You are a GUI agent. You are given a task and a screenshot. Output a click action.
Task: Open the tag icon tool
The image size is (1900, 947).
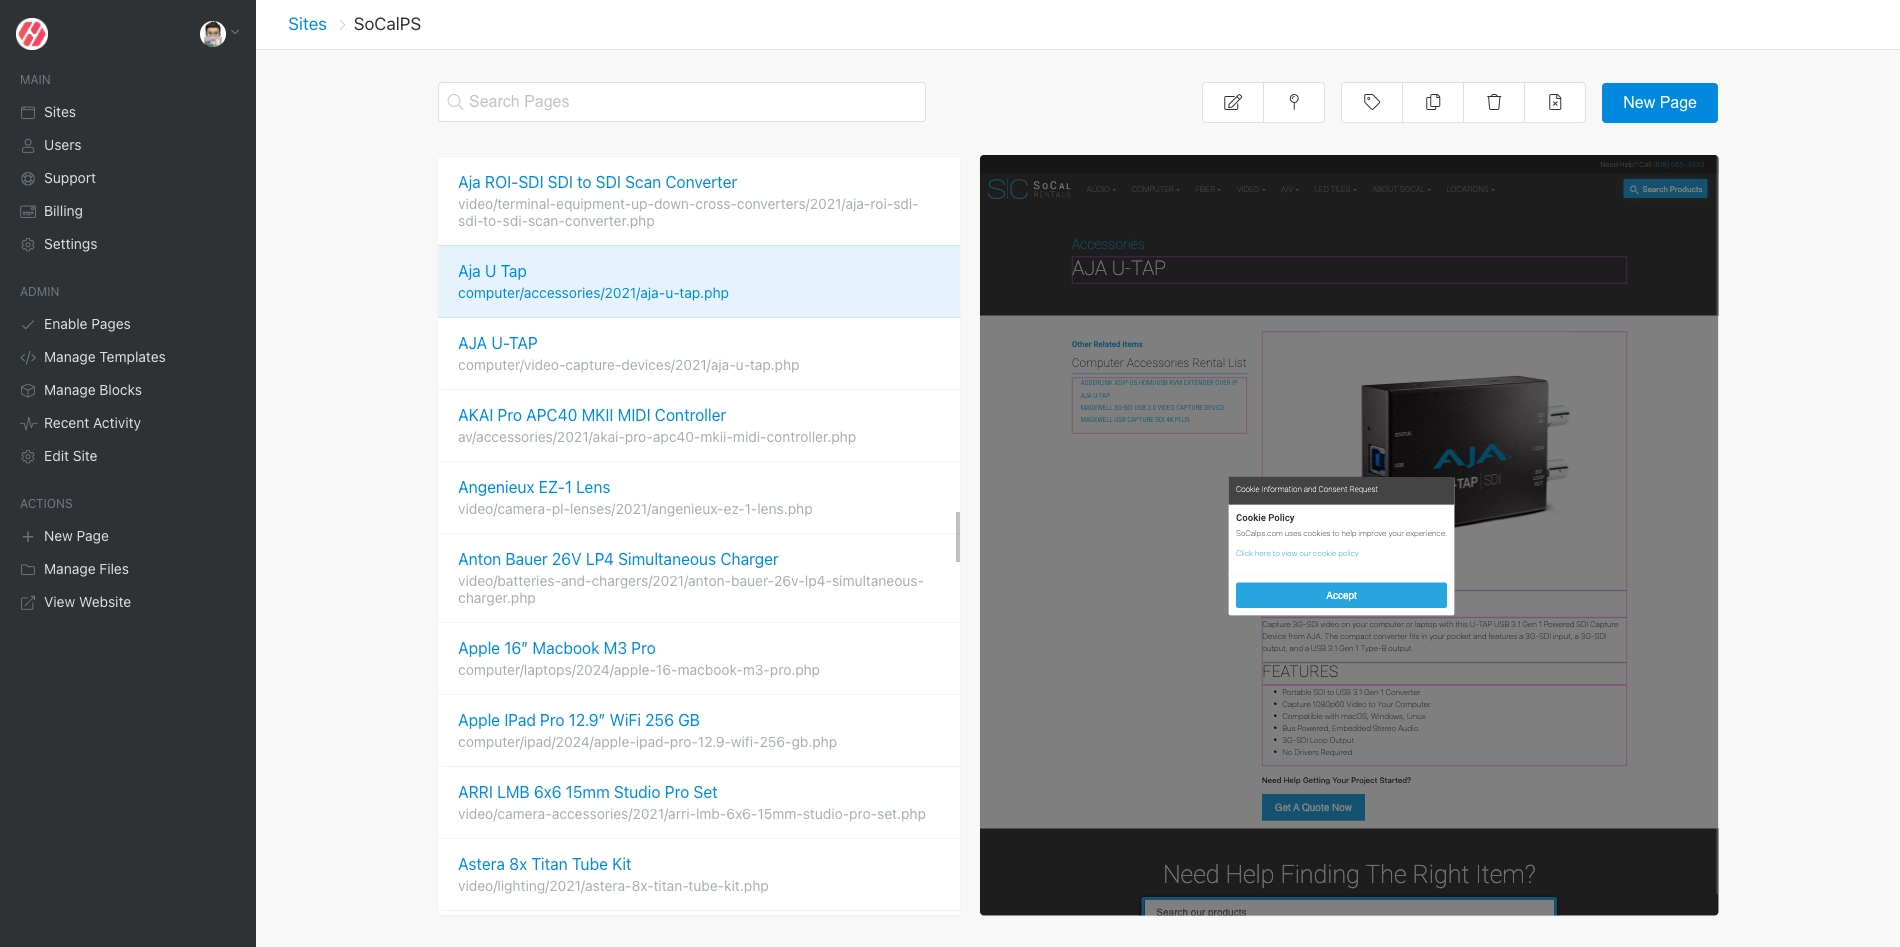click(x=1371, y=102)
